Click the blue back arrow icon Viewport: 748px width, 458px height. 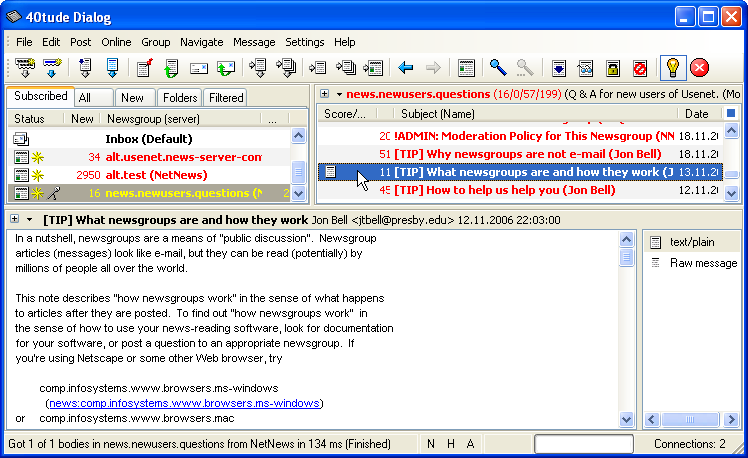click(406, 68)
